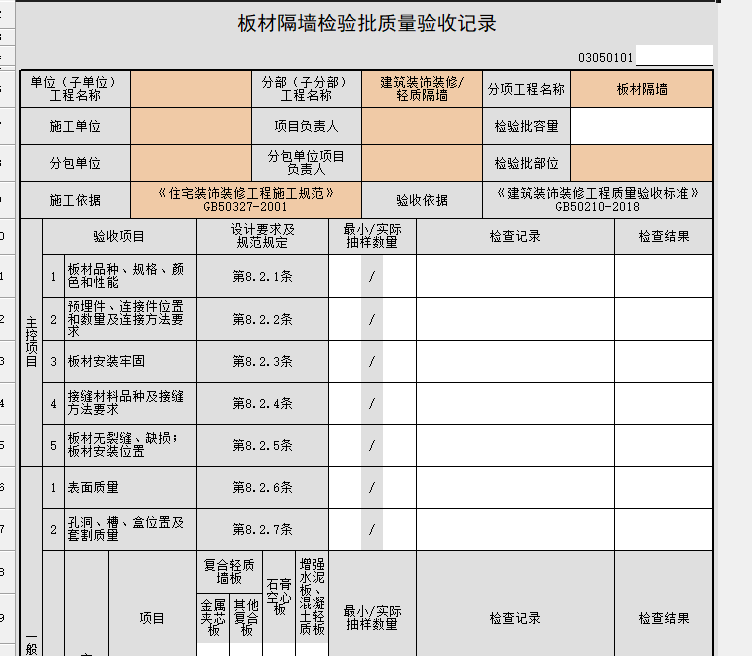Click the orange 板材隔墙 value cell

click(641, 89)
